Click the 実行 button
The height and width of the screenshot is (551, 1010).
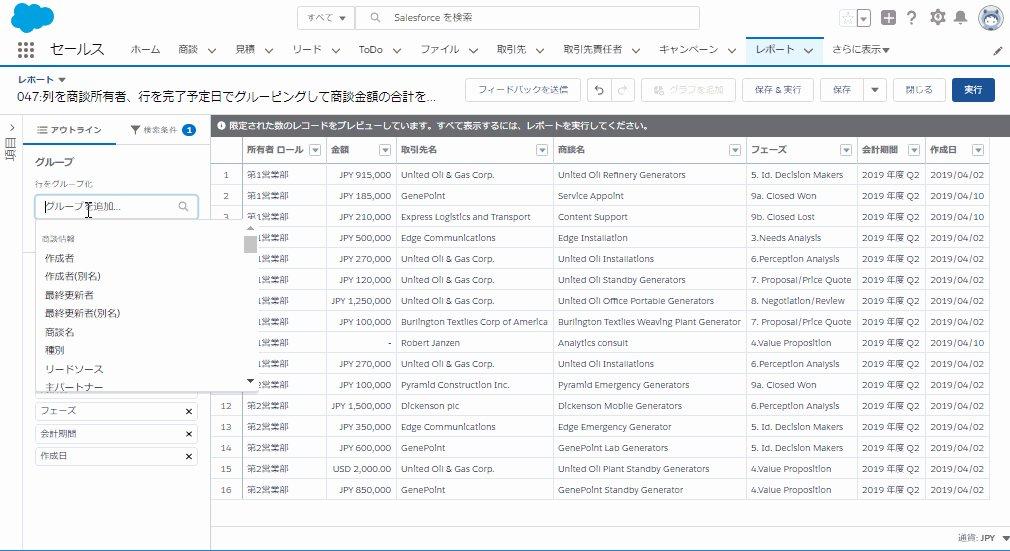pos(973,90)
